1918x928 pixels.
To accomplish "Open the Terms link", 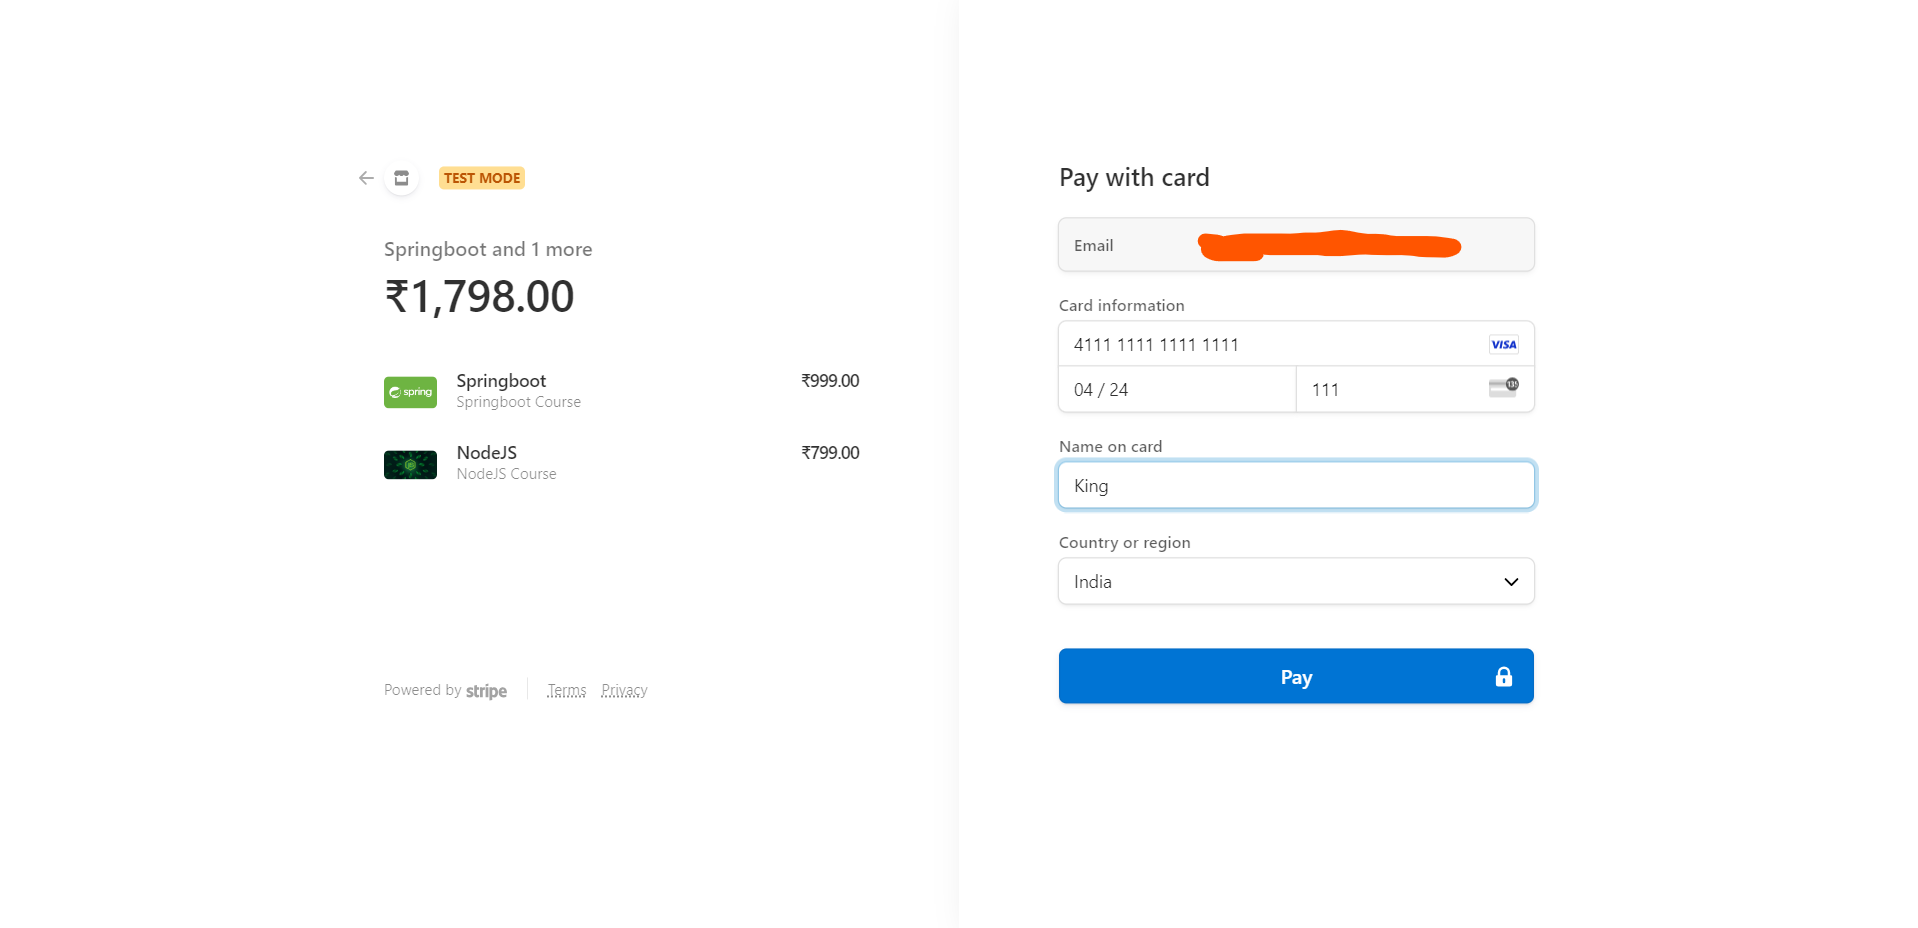I will [x=566, y=691].
